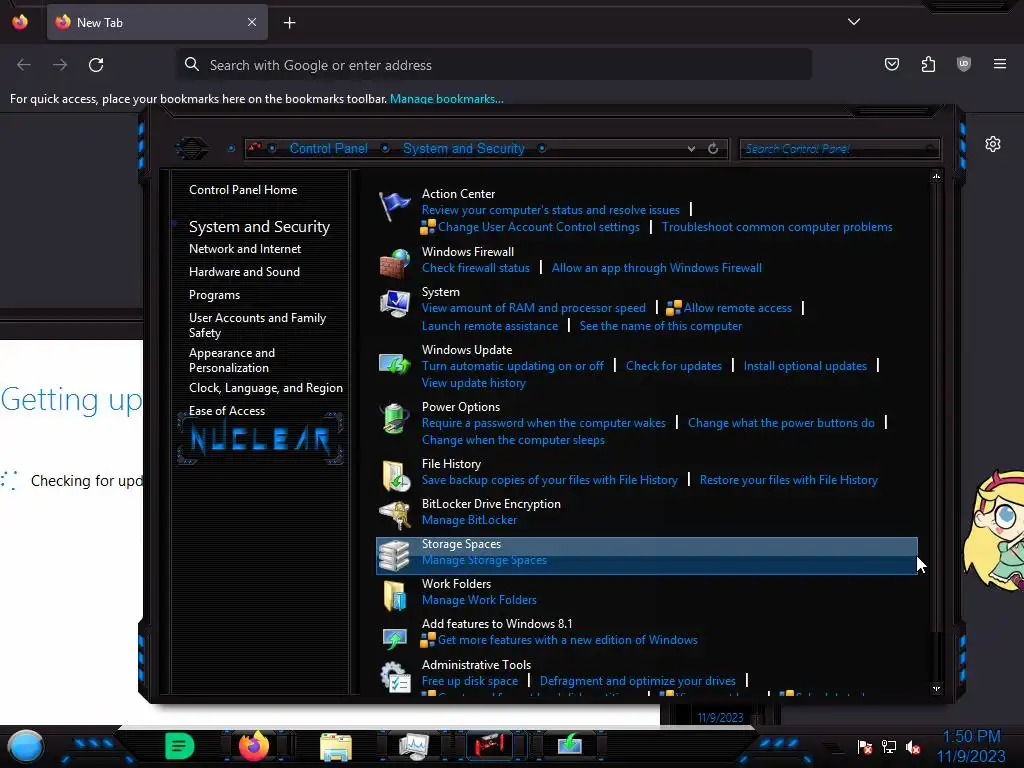The width and height of the screenshot is (1024, 768).
Task: Open Ease of Access category
Action: (227, 411)
